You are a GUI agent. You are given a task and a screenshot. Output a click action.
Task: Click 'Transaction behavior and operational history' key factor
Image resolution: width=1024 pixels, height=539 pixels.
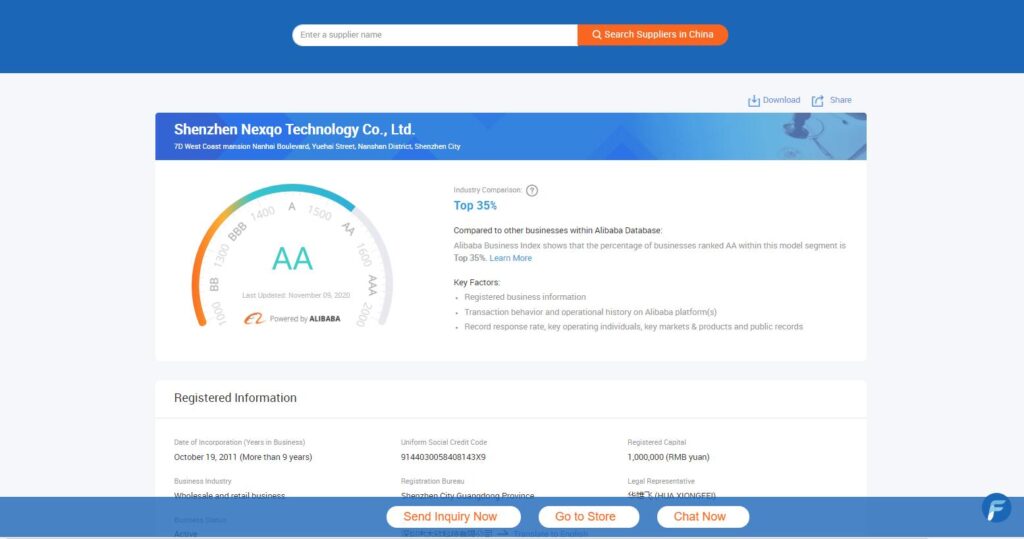(x=590, y=312)
